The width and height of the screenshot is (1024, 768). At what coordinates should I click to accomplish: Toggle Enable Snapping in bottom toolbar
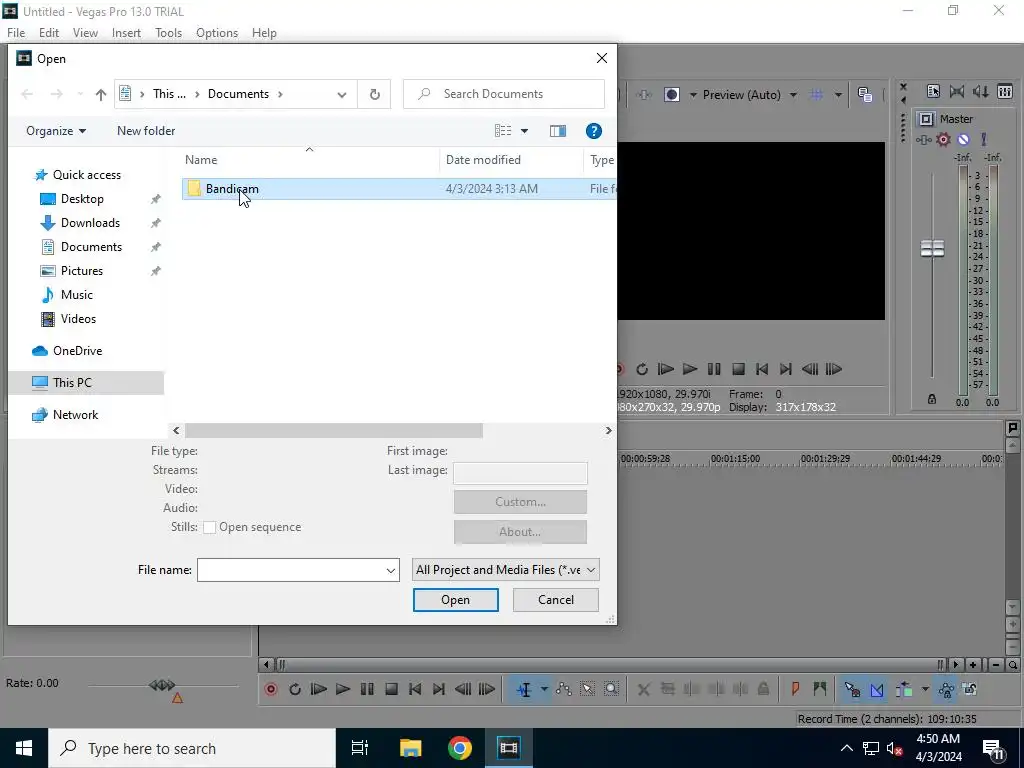(x=852, y=689)
